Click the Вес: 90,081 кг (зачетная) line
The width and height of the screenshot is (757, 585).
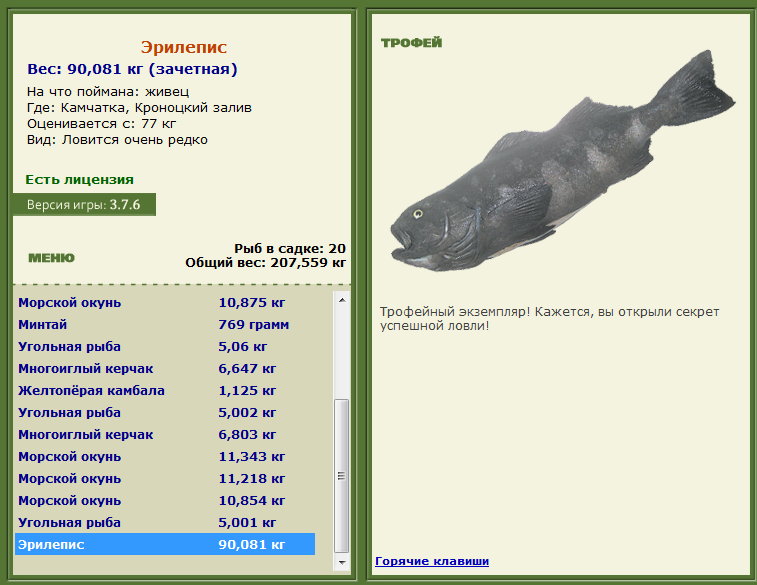point(132,69)
